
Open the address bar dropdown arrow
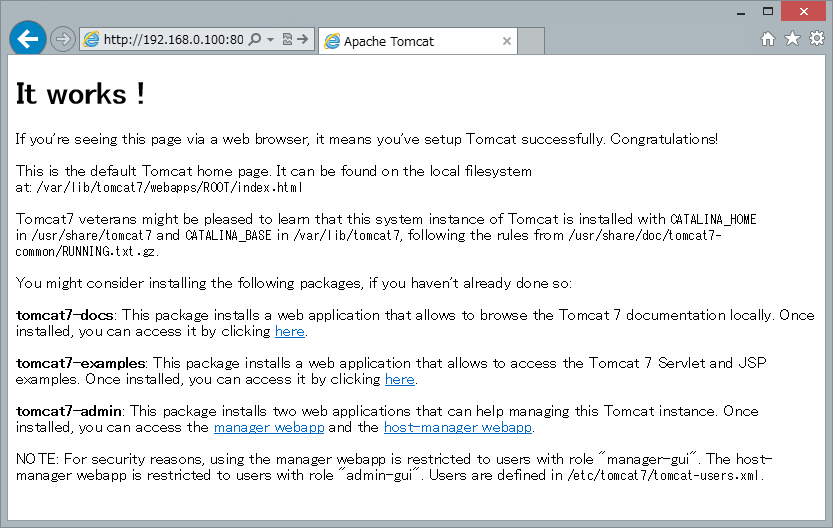(270, 40)
